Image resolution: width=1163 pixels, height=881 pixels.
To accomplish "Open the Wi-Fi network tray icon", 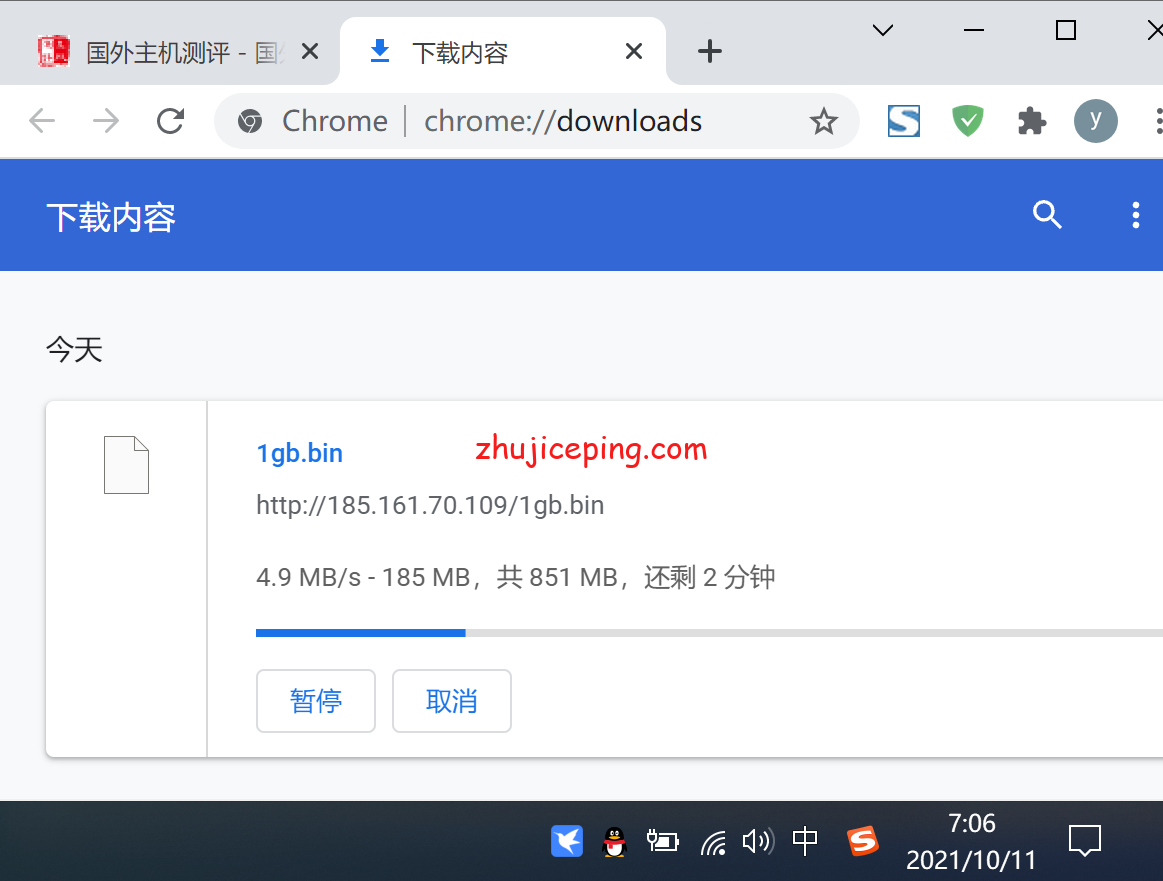I will pyautogui.click(x=714, y=842).
